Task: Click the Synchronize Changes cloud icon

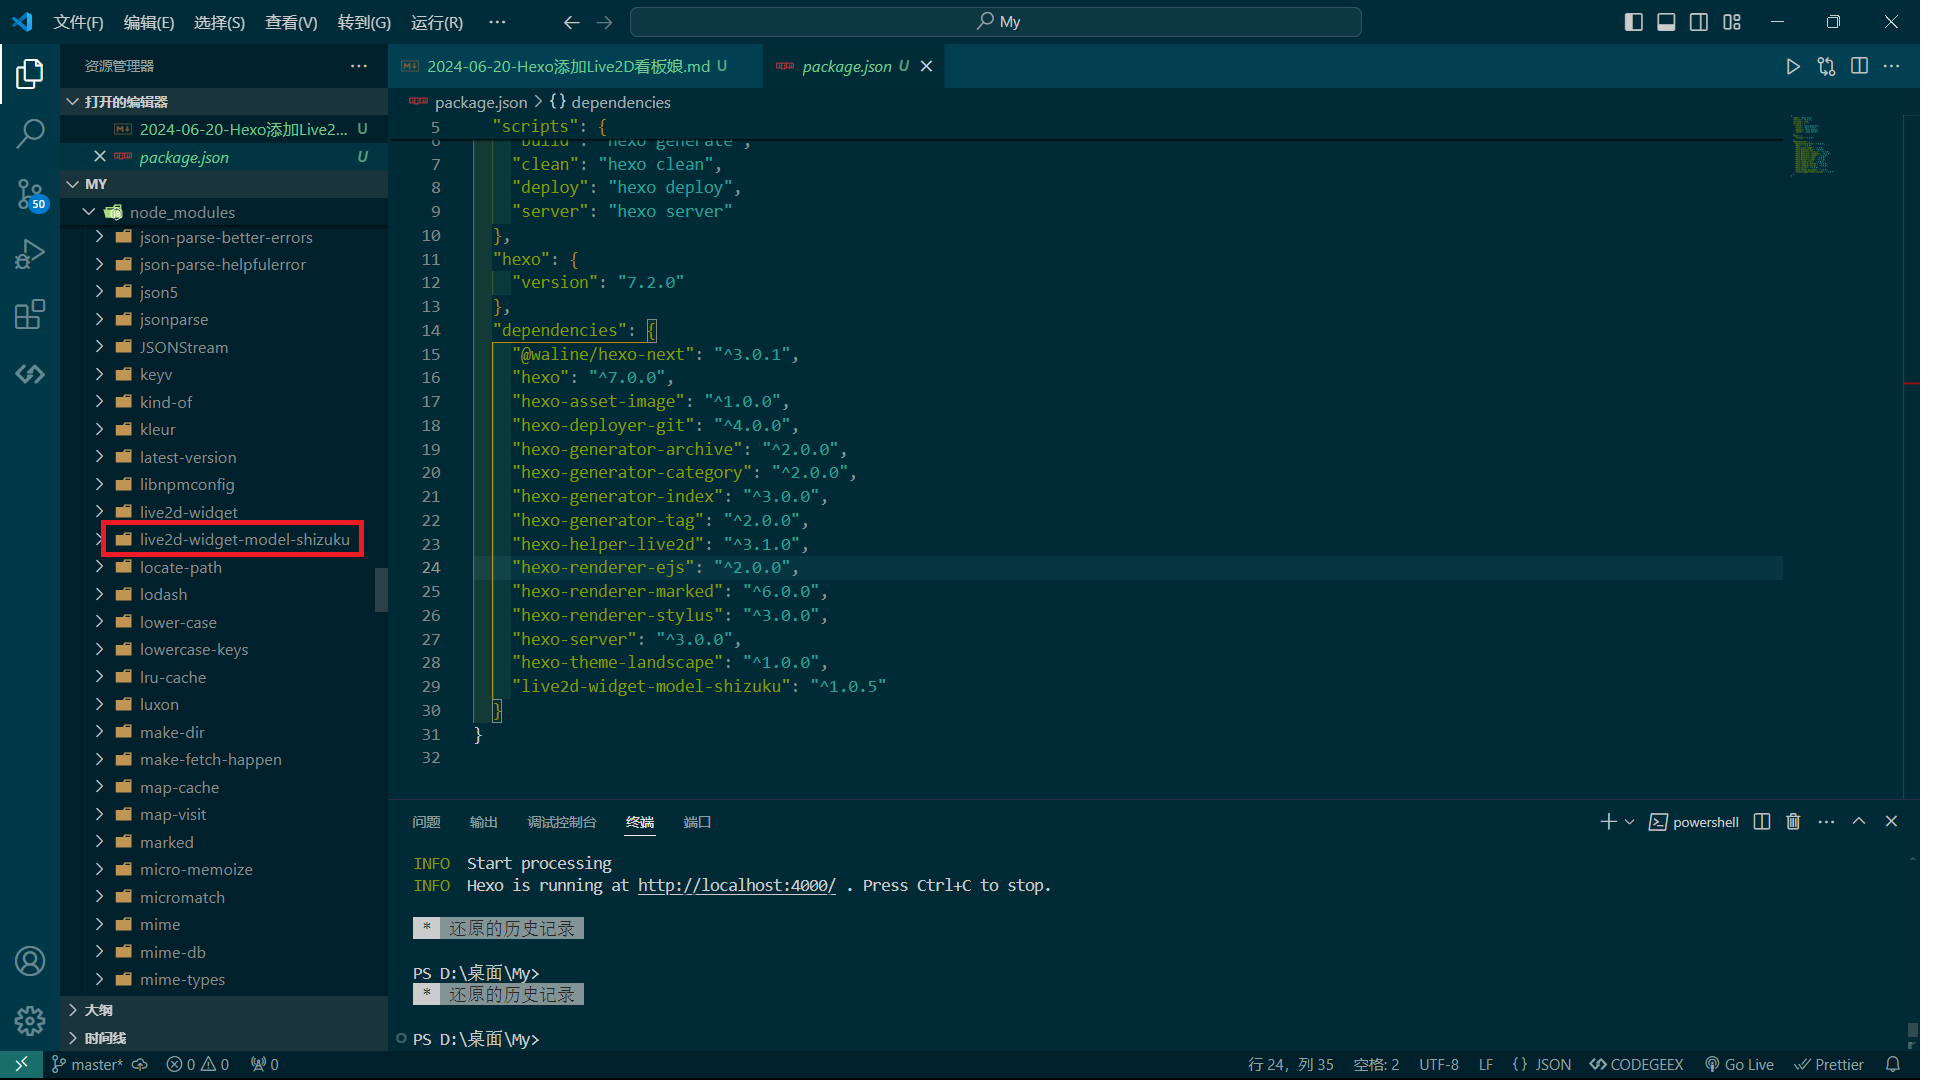Action: pos(140,1064)
